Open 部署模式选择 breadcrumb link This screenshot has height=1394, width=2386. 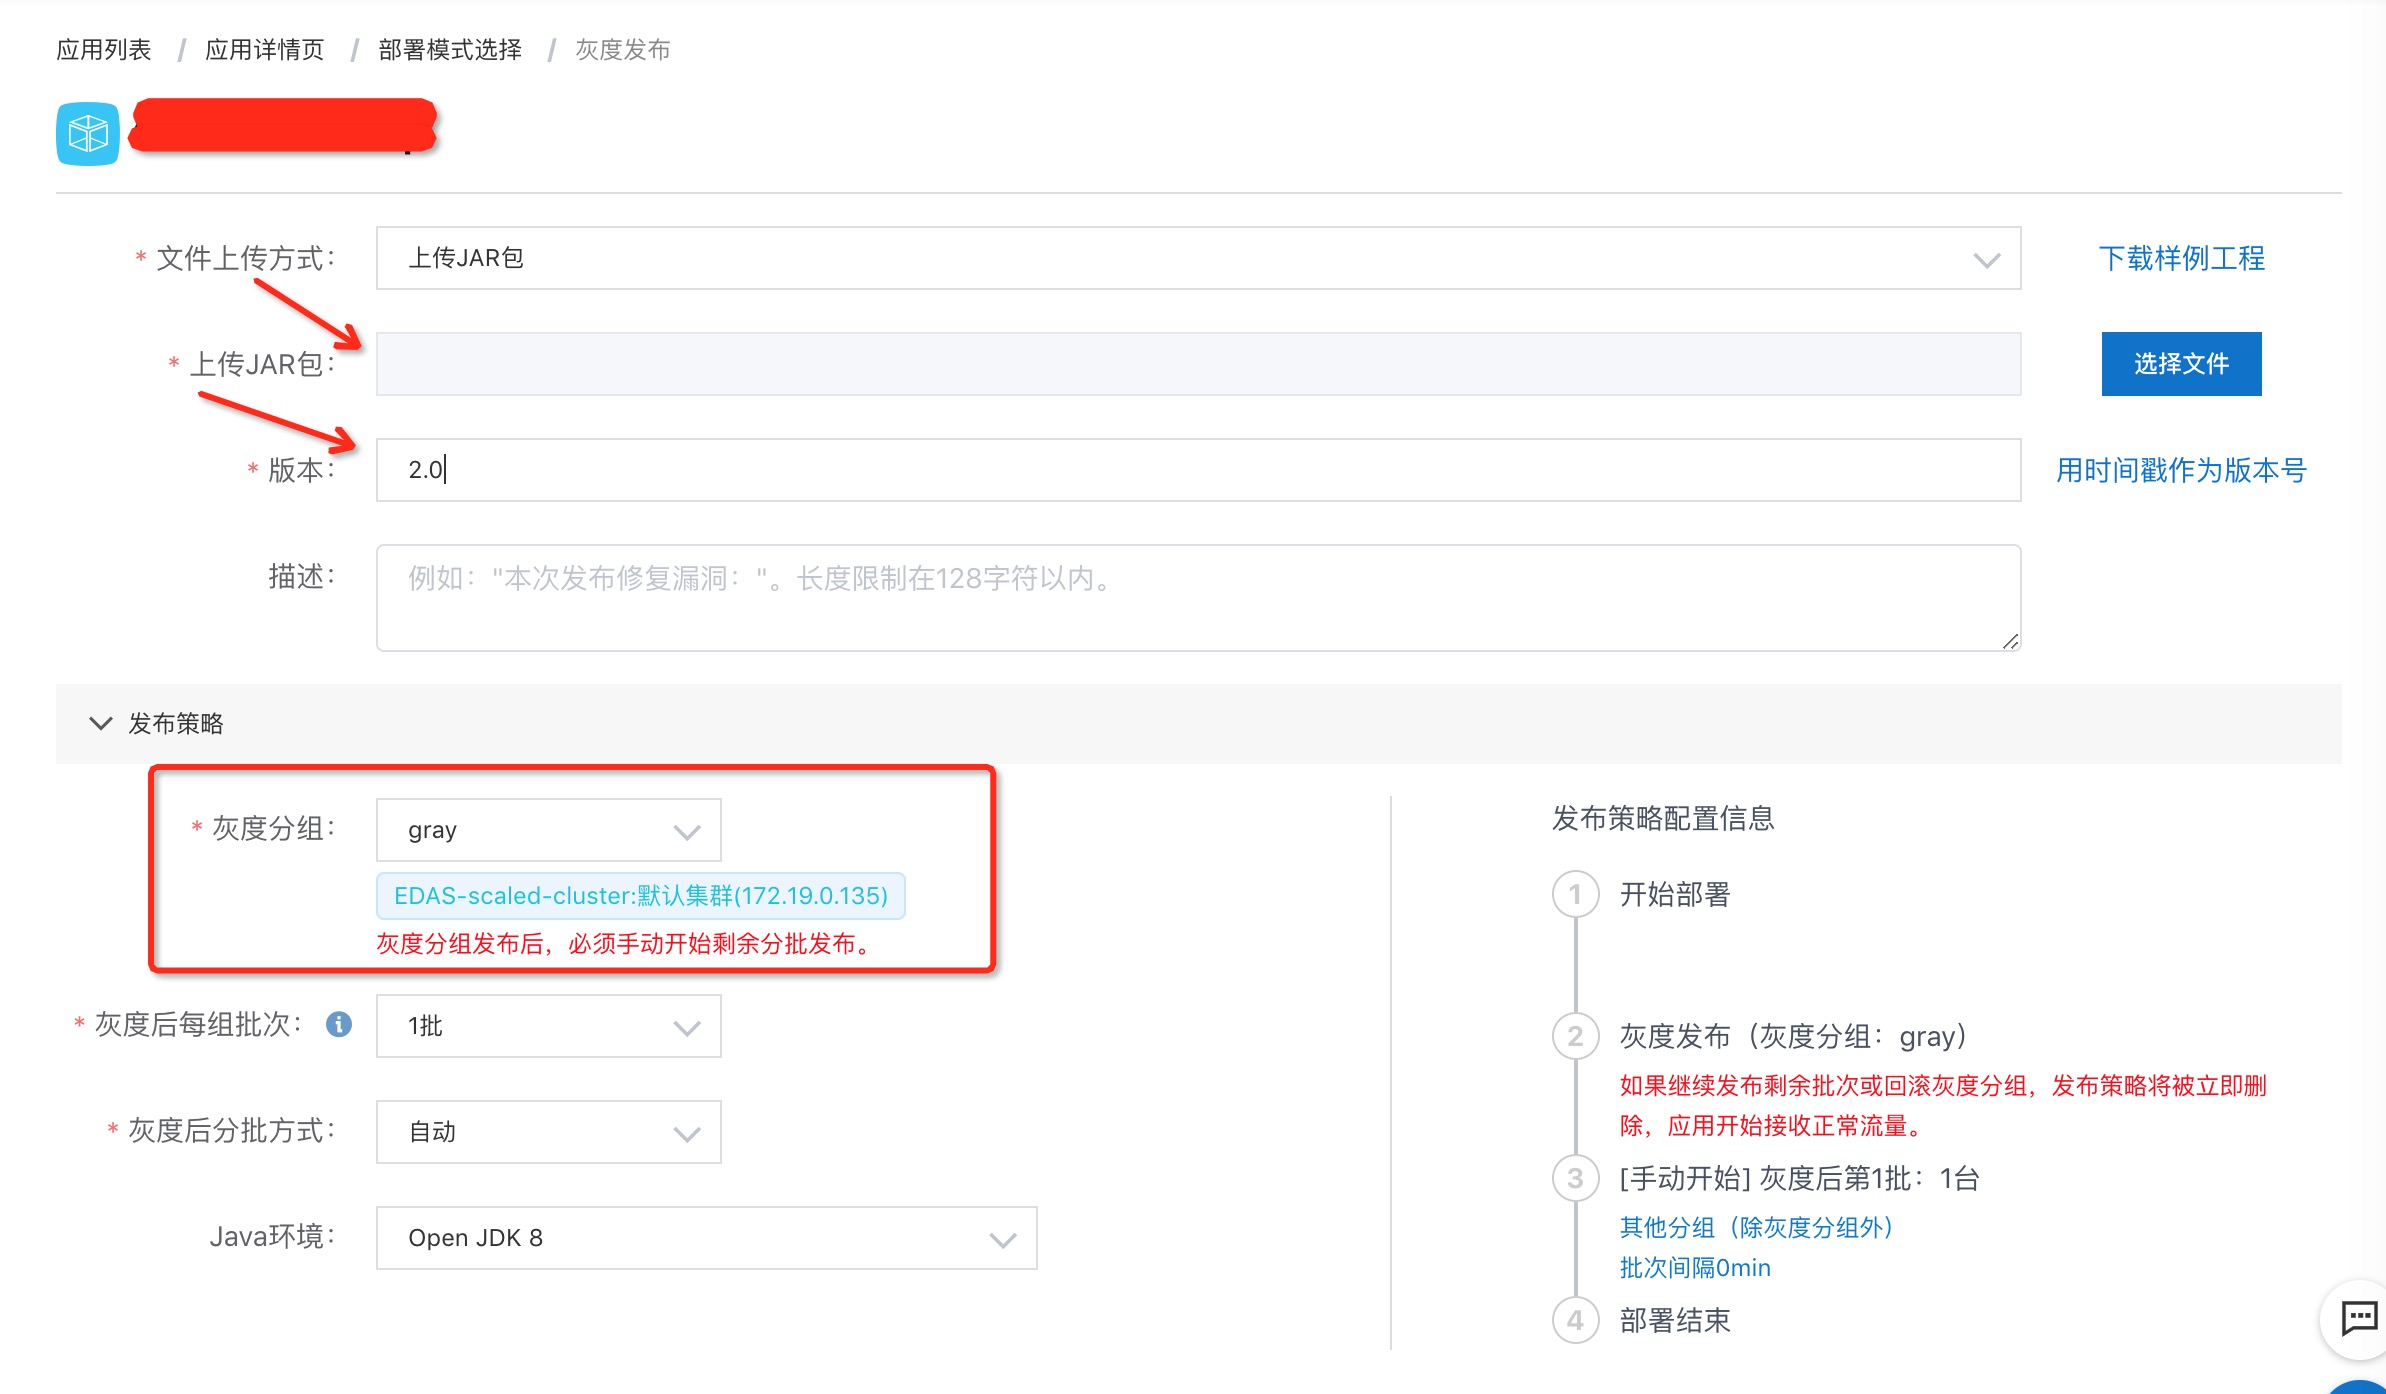point(450,50)
